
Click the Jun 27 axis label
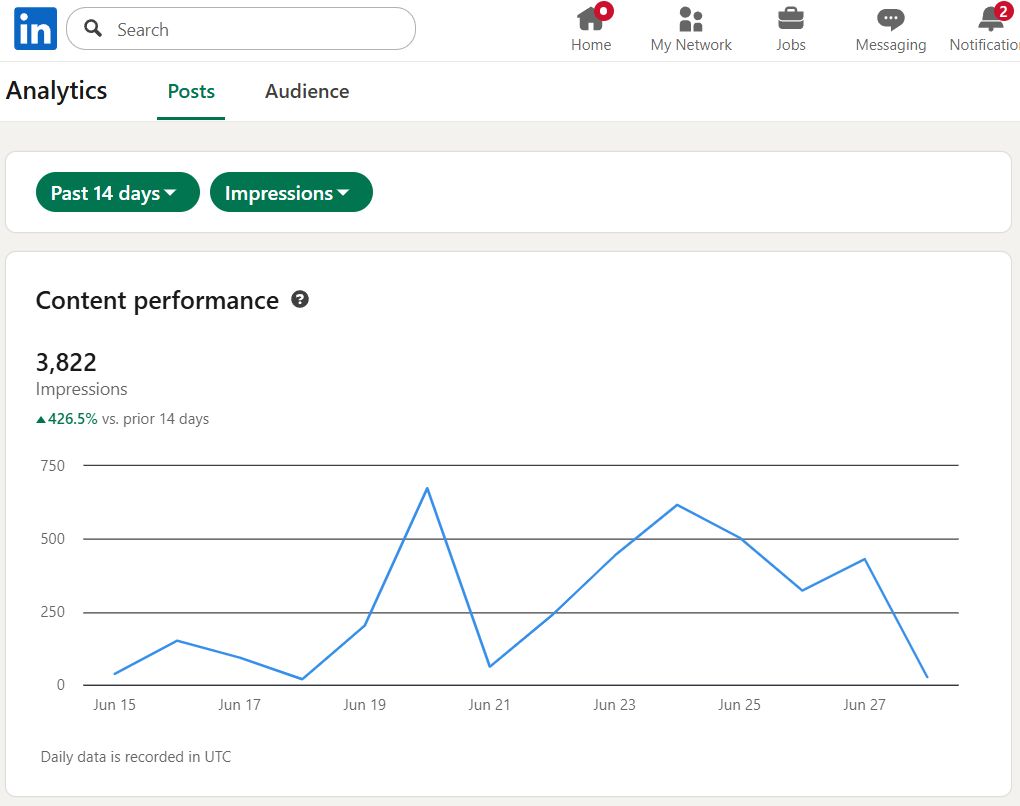click(864, 705)
